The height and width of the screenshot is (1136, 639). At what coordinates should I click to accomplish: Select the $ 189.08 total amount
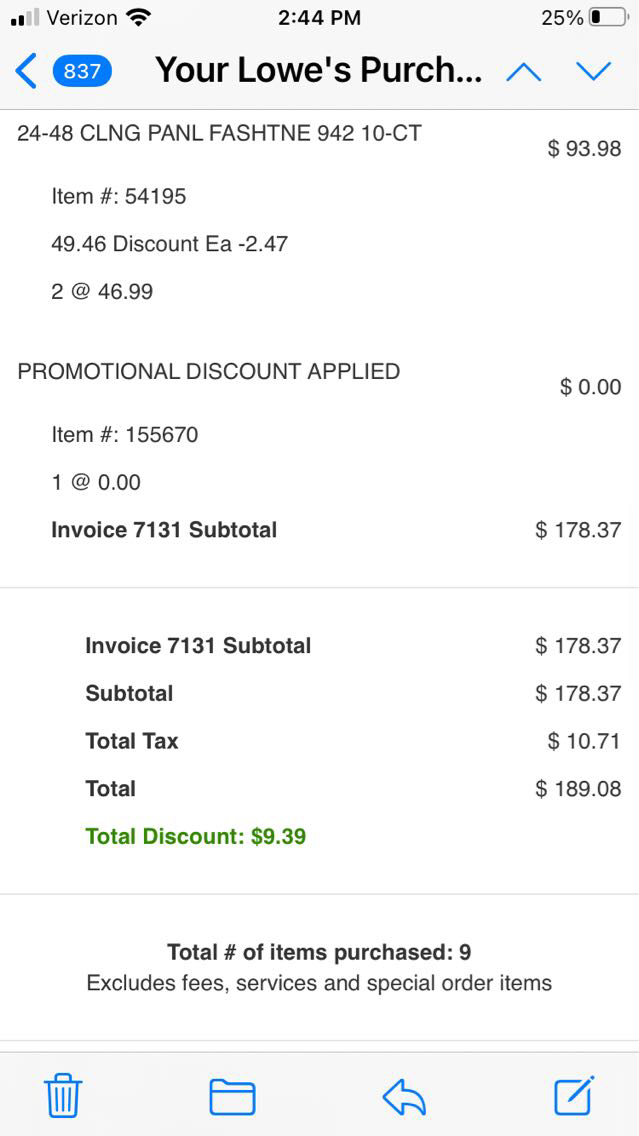pos(578,789)
